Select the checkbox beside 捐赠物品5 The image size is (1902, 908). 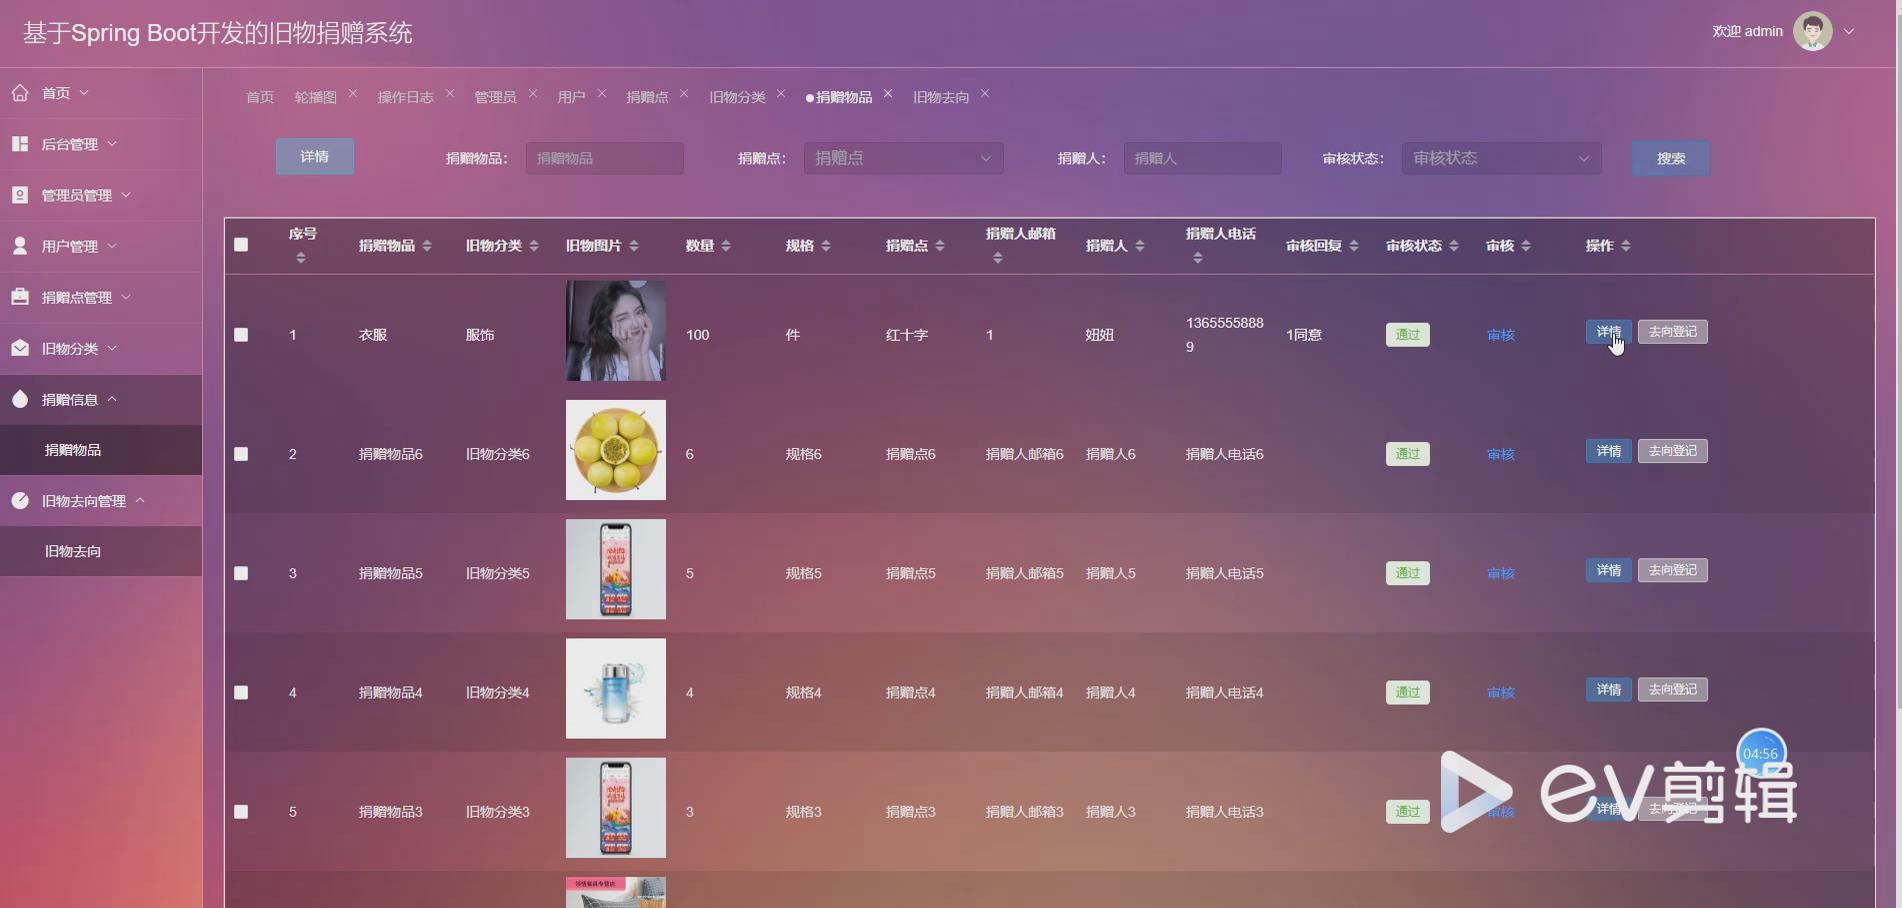(x=241, y=573)
